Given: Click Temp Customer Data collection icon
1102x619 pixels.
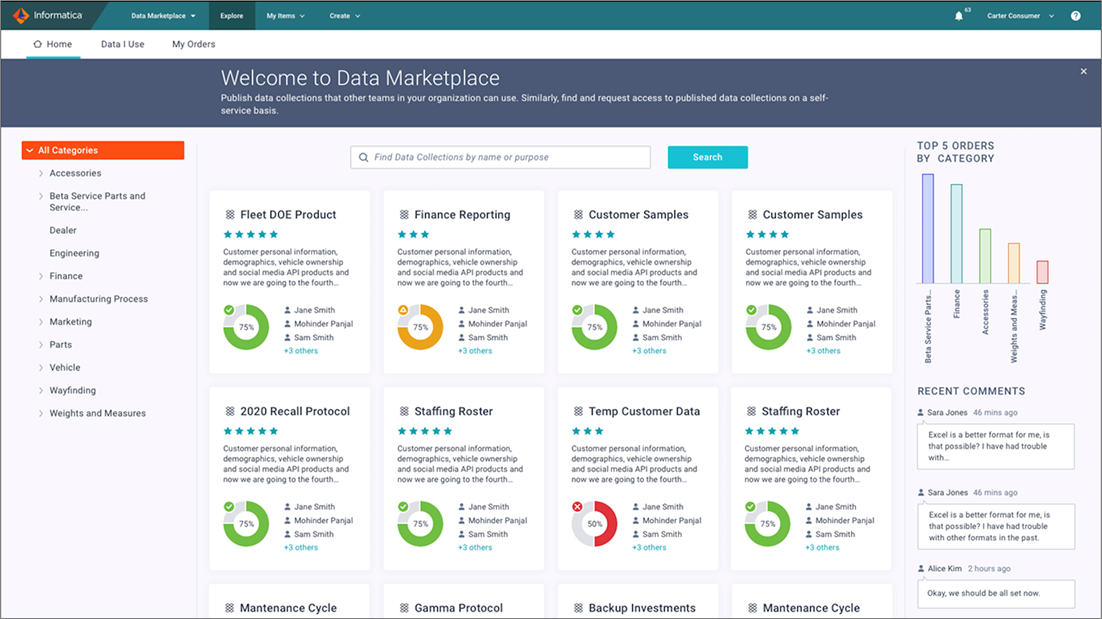Looking at the screenshot, I should (x=578, y=411).
